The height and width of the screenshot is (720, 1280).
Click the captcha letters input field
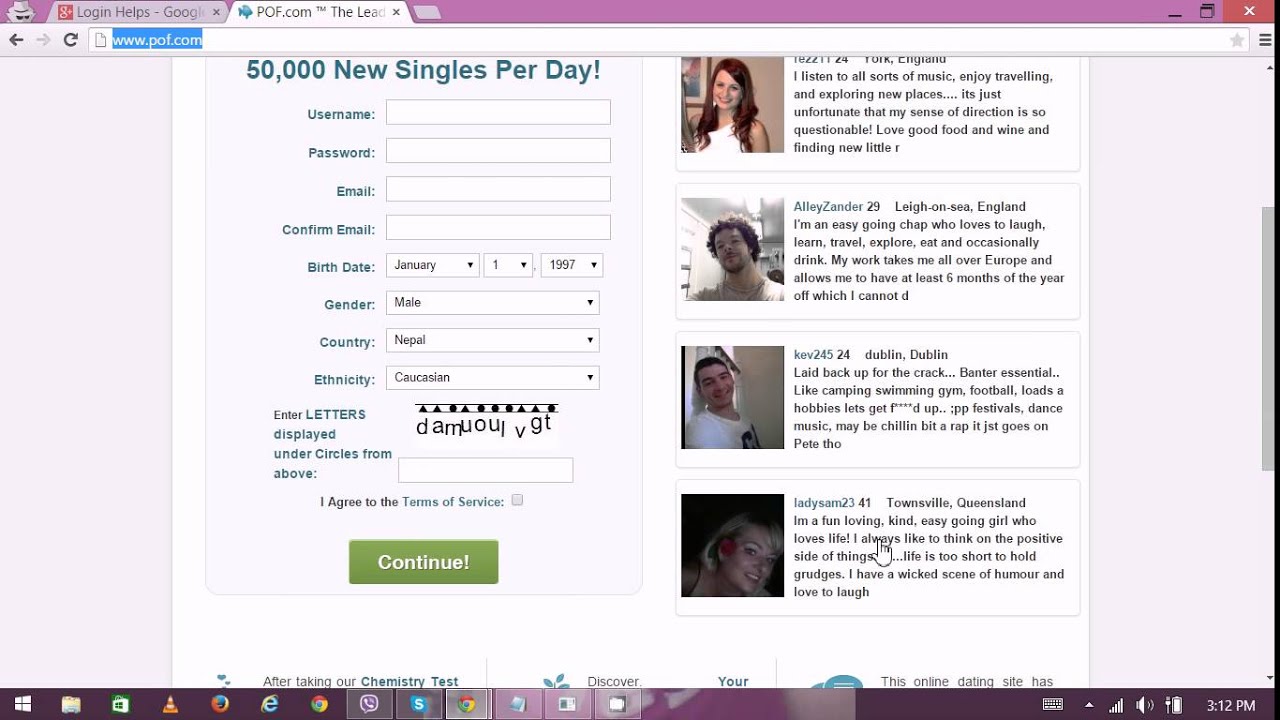click(x=485, y=470)
